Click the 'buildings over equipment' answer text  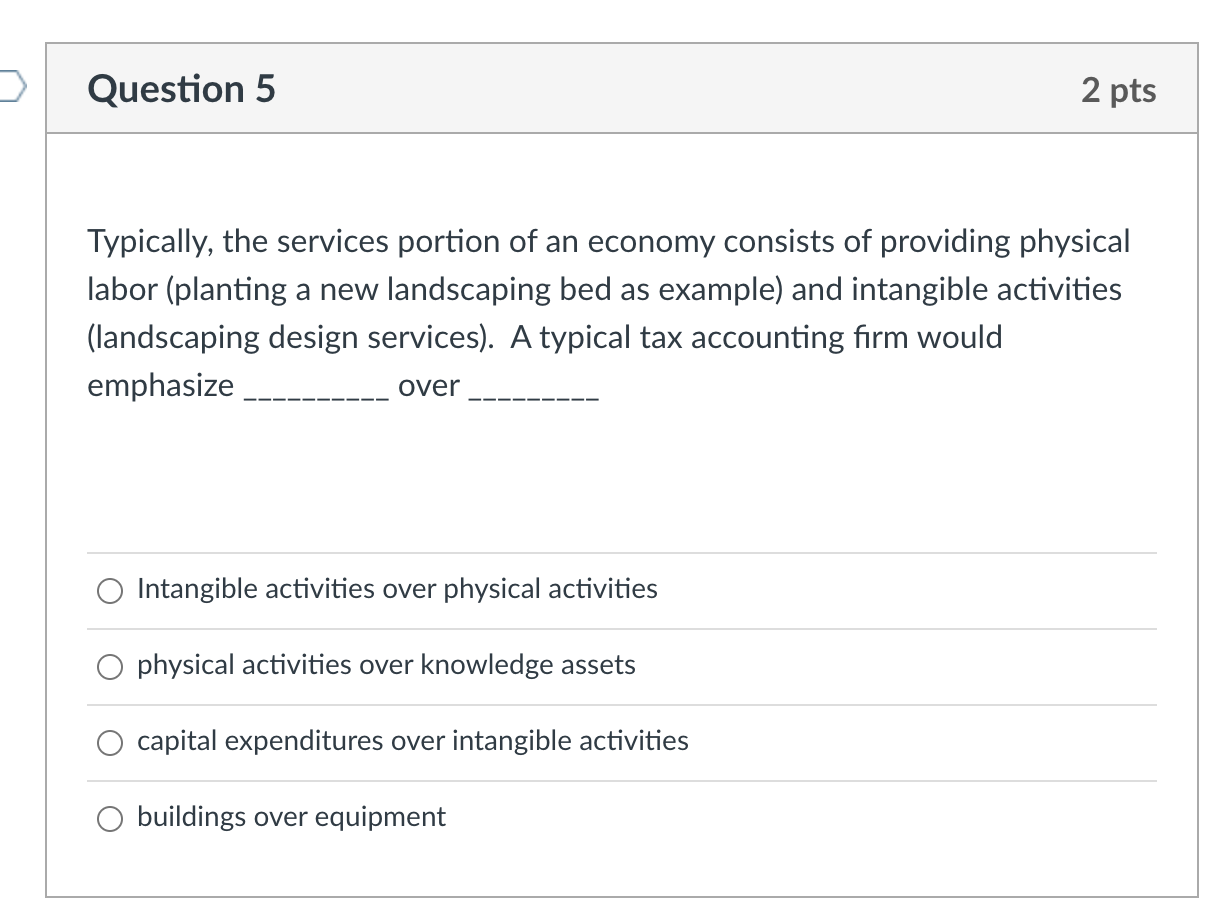coord(291,817)
